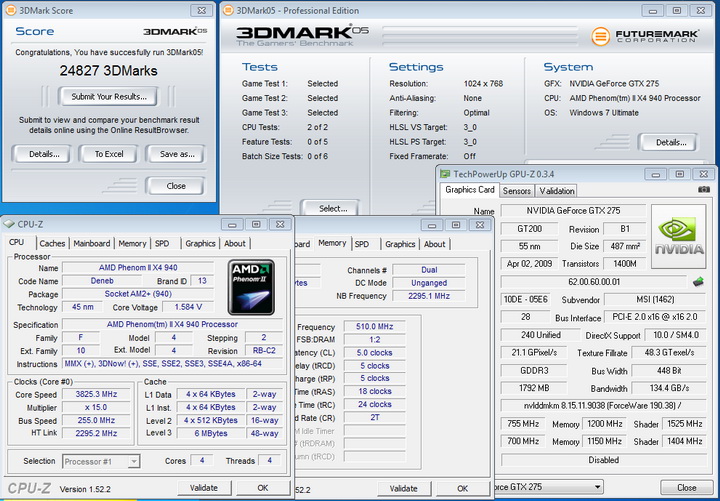Click Close button in 3DMark Score window
720x501 pixels.
(x=175, y=186)
